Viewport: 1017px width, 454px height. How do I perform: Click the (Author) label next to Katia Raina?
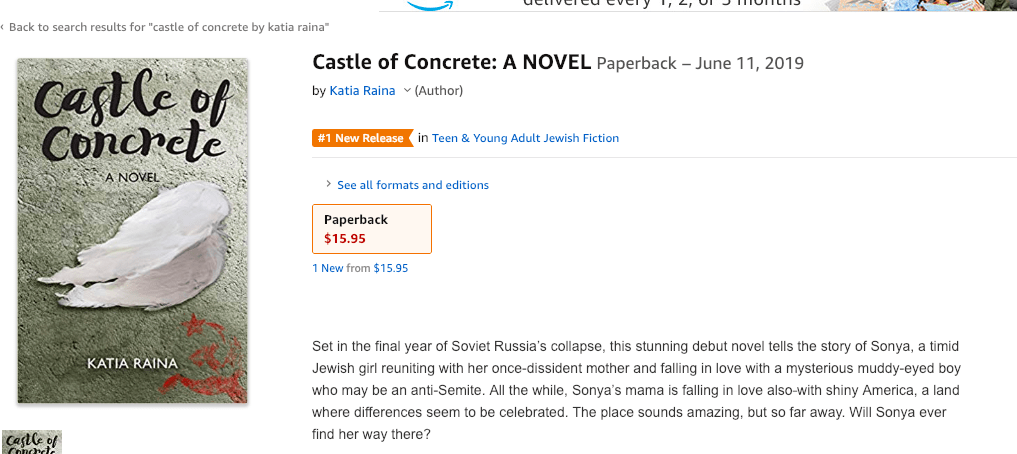click(439, 91)
